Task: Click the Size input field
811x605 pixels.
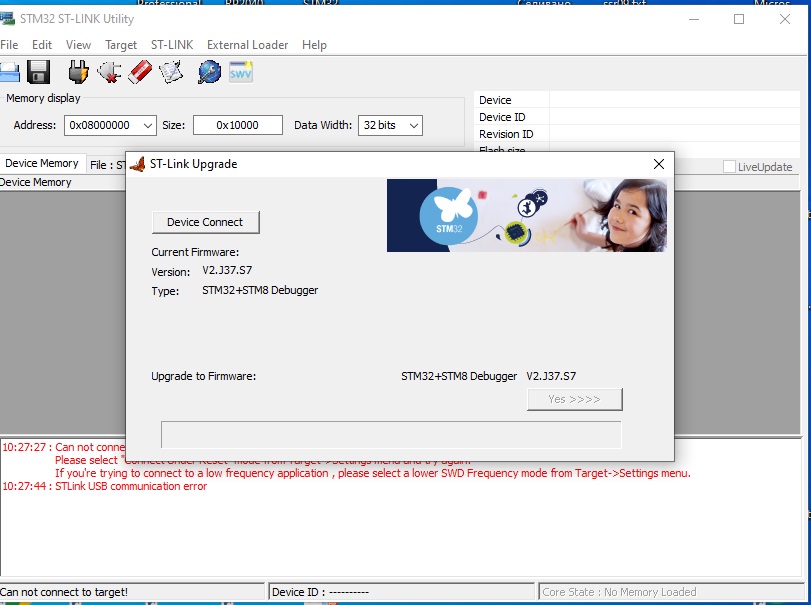Action: (x=237, y=125)
